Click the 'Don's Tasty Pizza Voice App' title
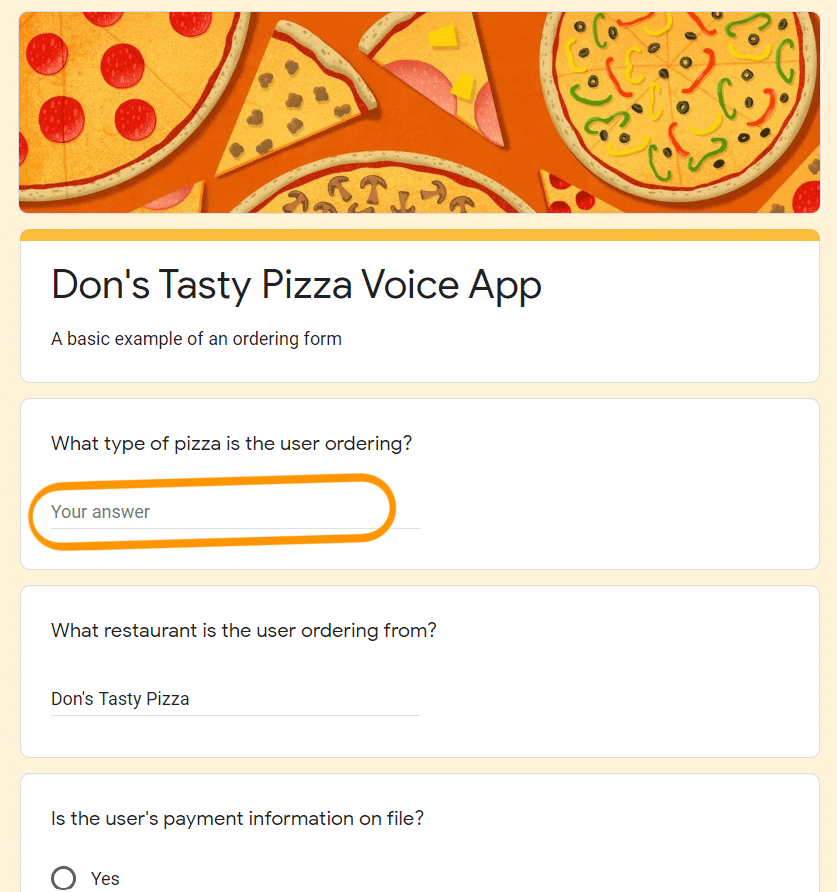The height and width of the screenshot is (892, 837). tap(296, 285)
